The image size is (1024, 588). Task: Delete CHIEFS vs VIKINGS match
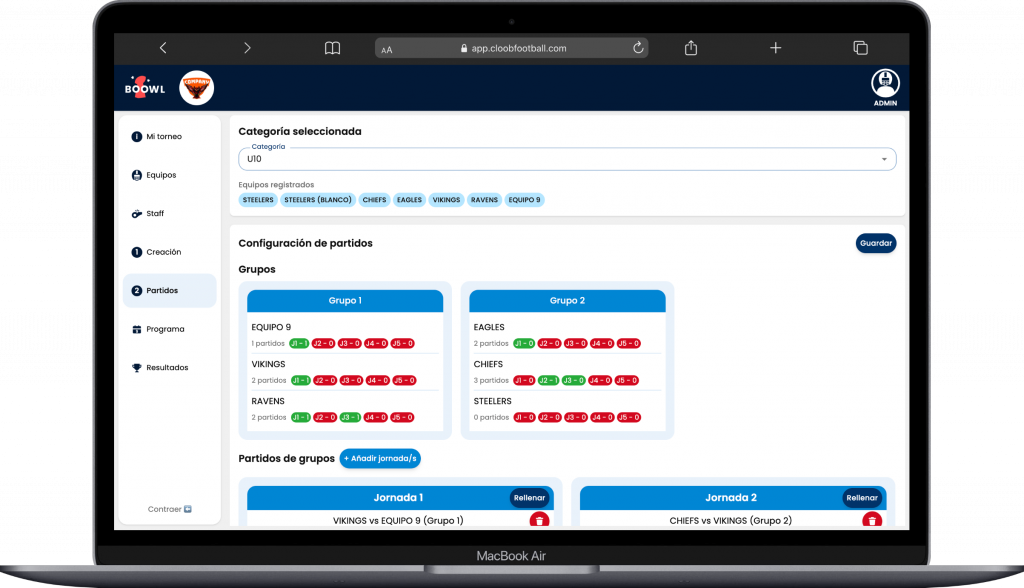(872, 520)
